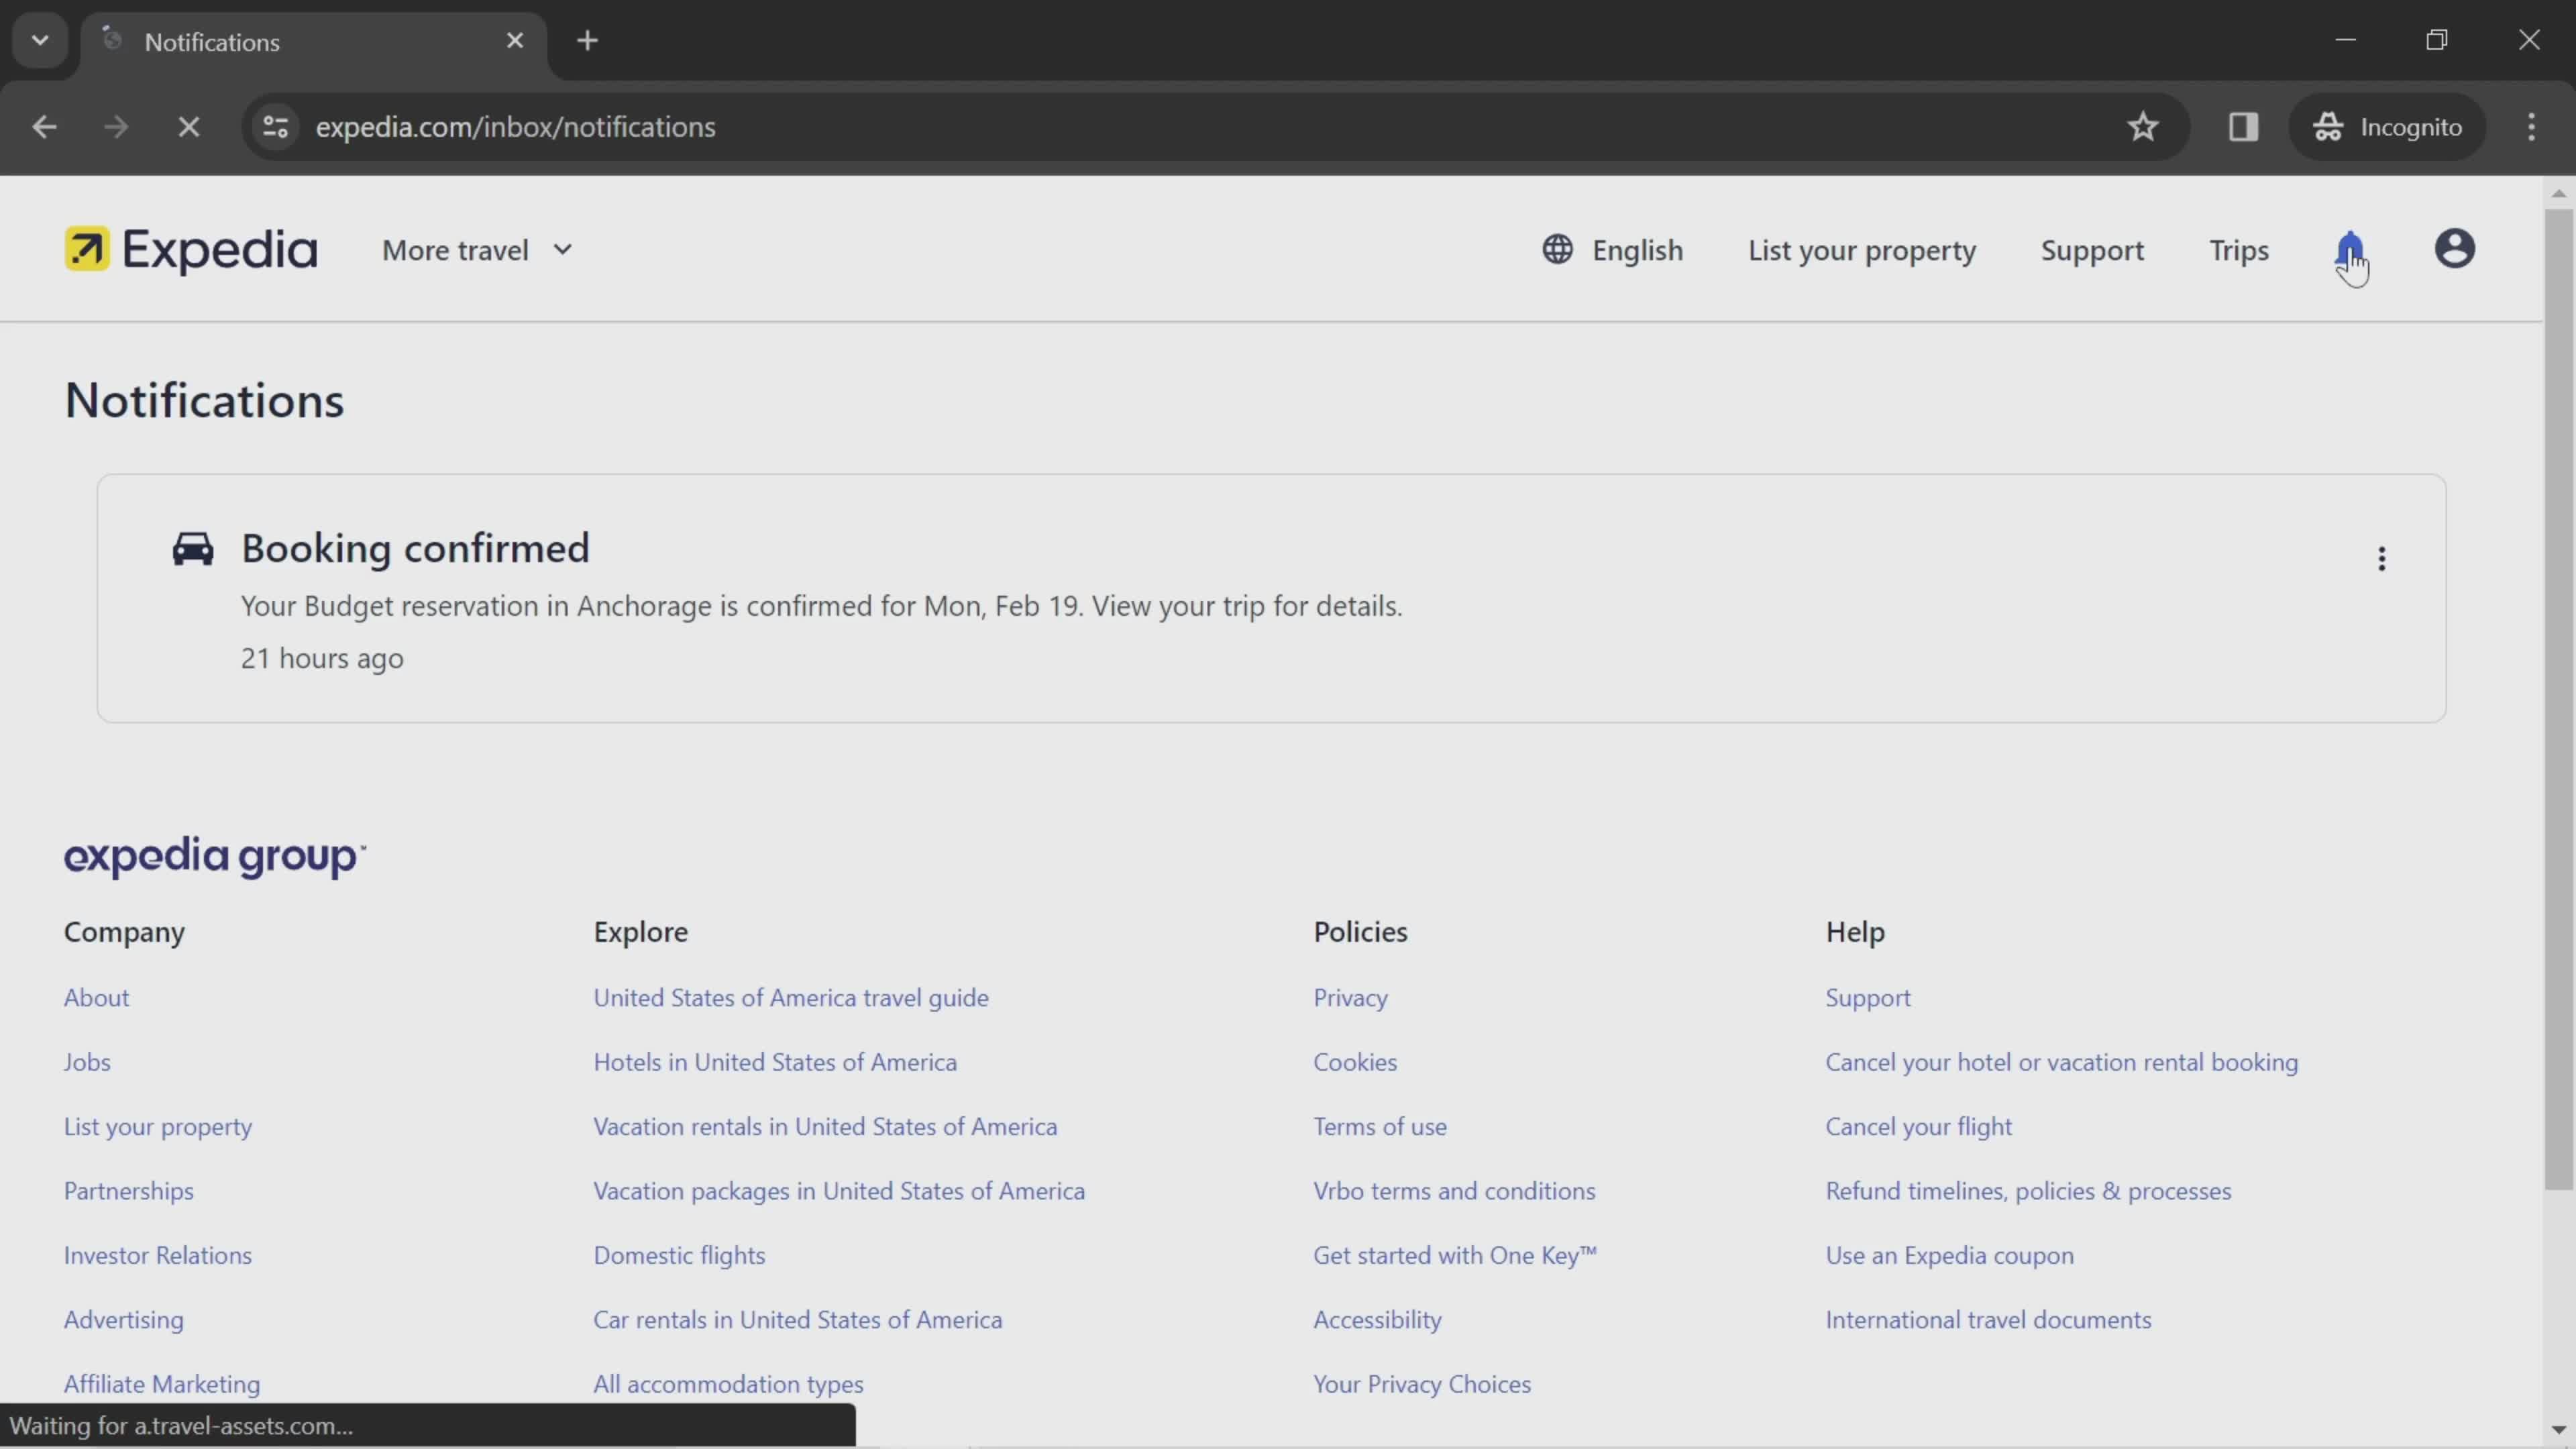Viewport: 2576px width, 1449px height.
Task: Open the Accessibility link
Action: pyautogui.click(x=1377, y=1319)
